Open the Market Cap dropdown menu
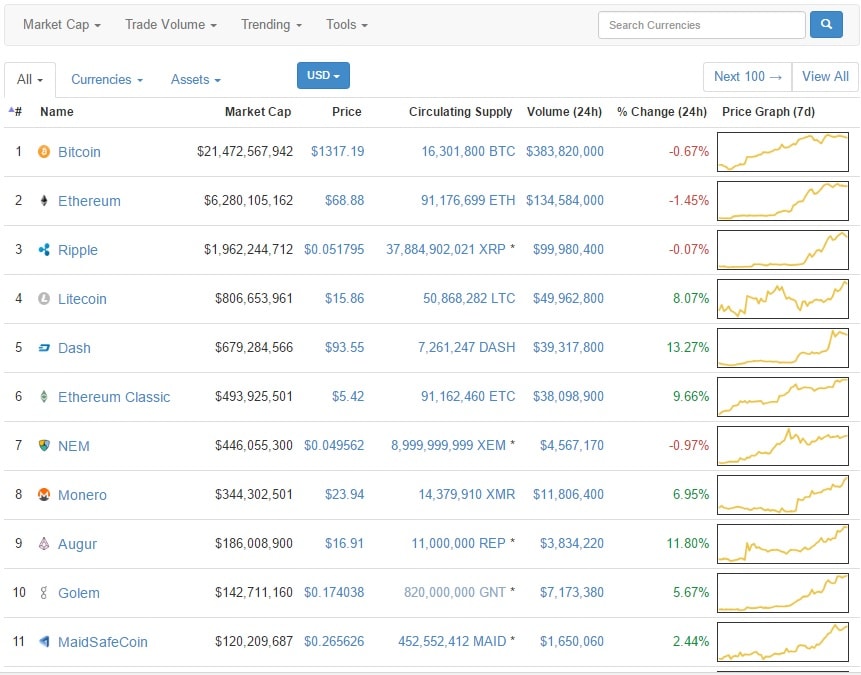Screen dimensions: 861x675 coord(61,24)
